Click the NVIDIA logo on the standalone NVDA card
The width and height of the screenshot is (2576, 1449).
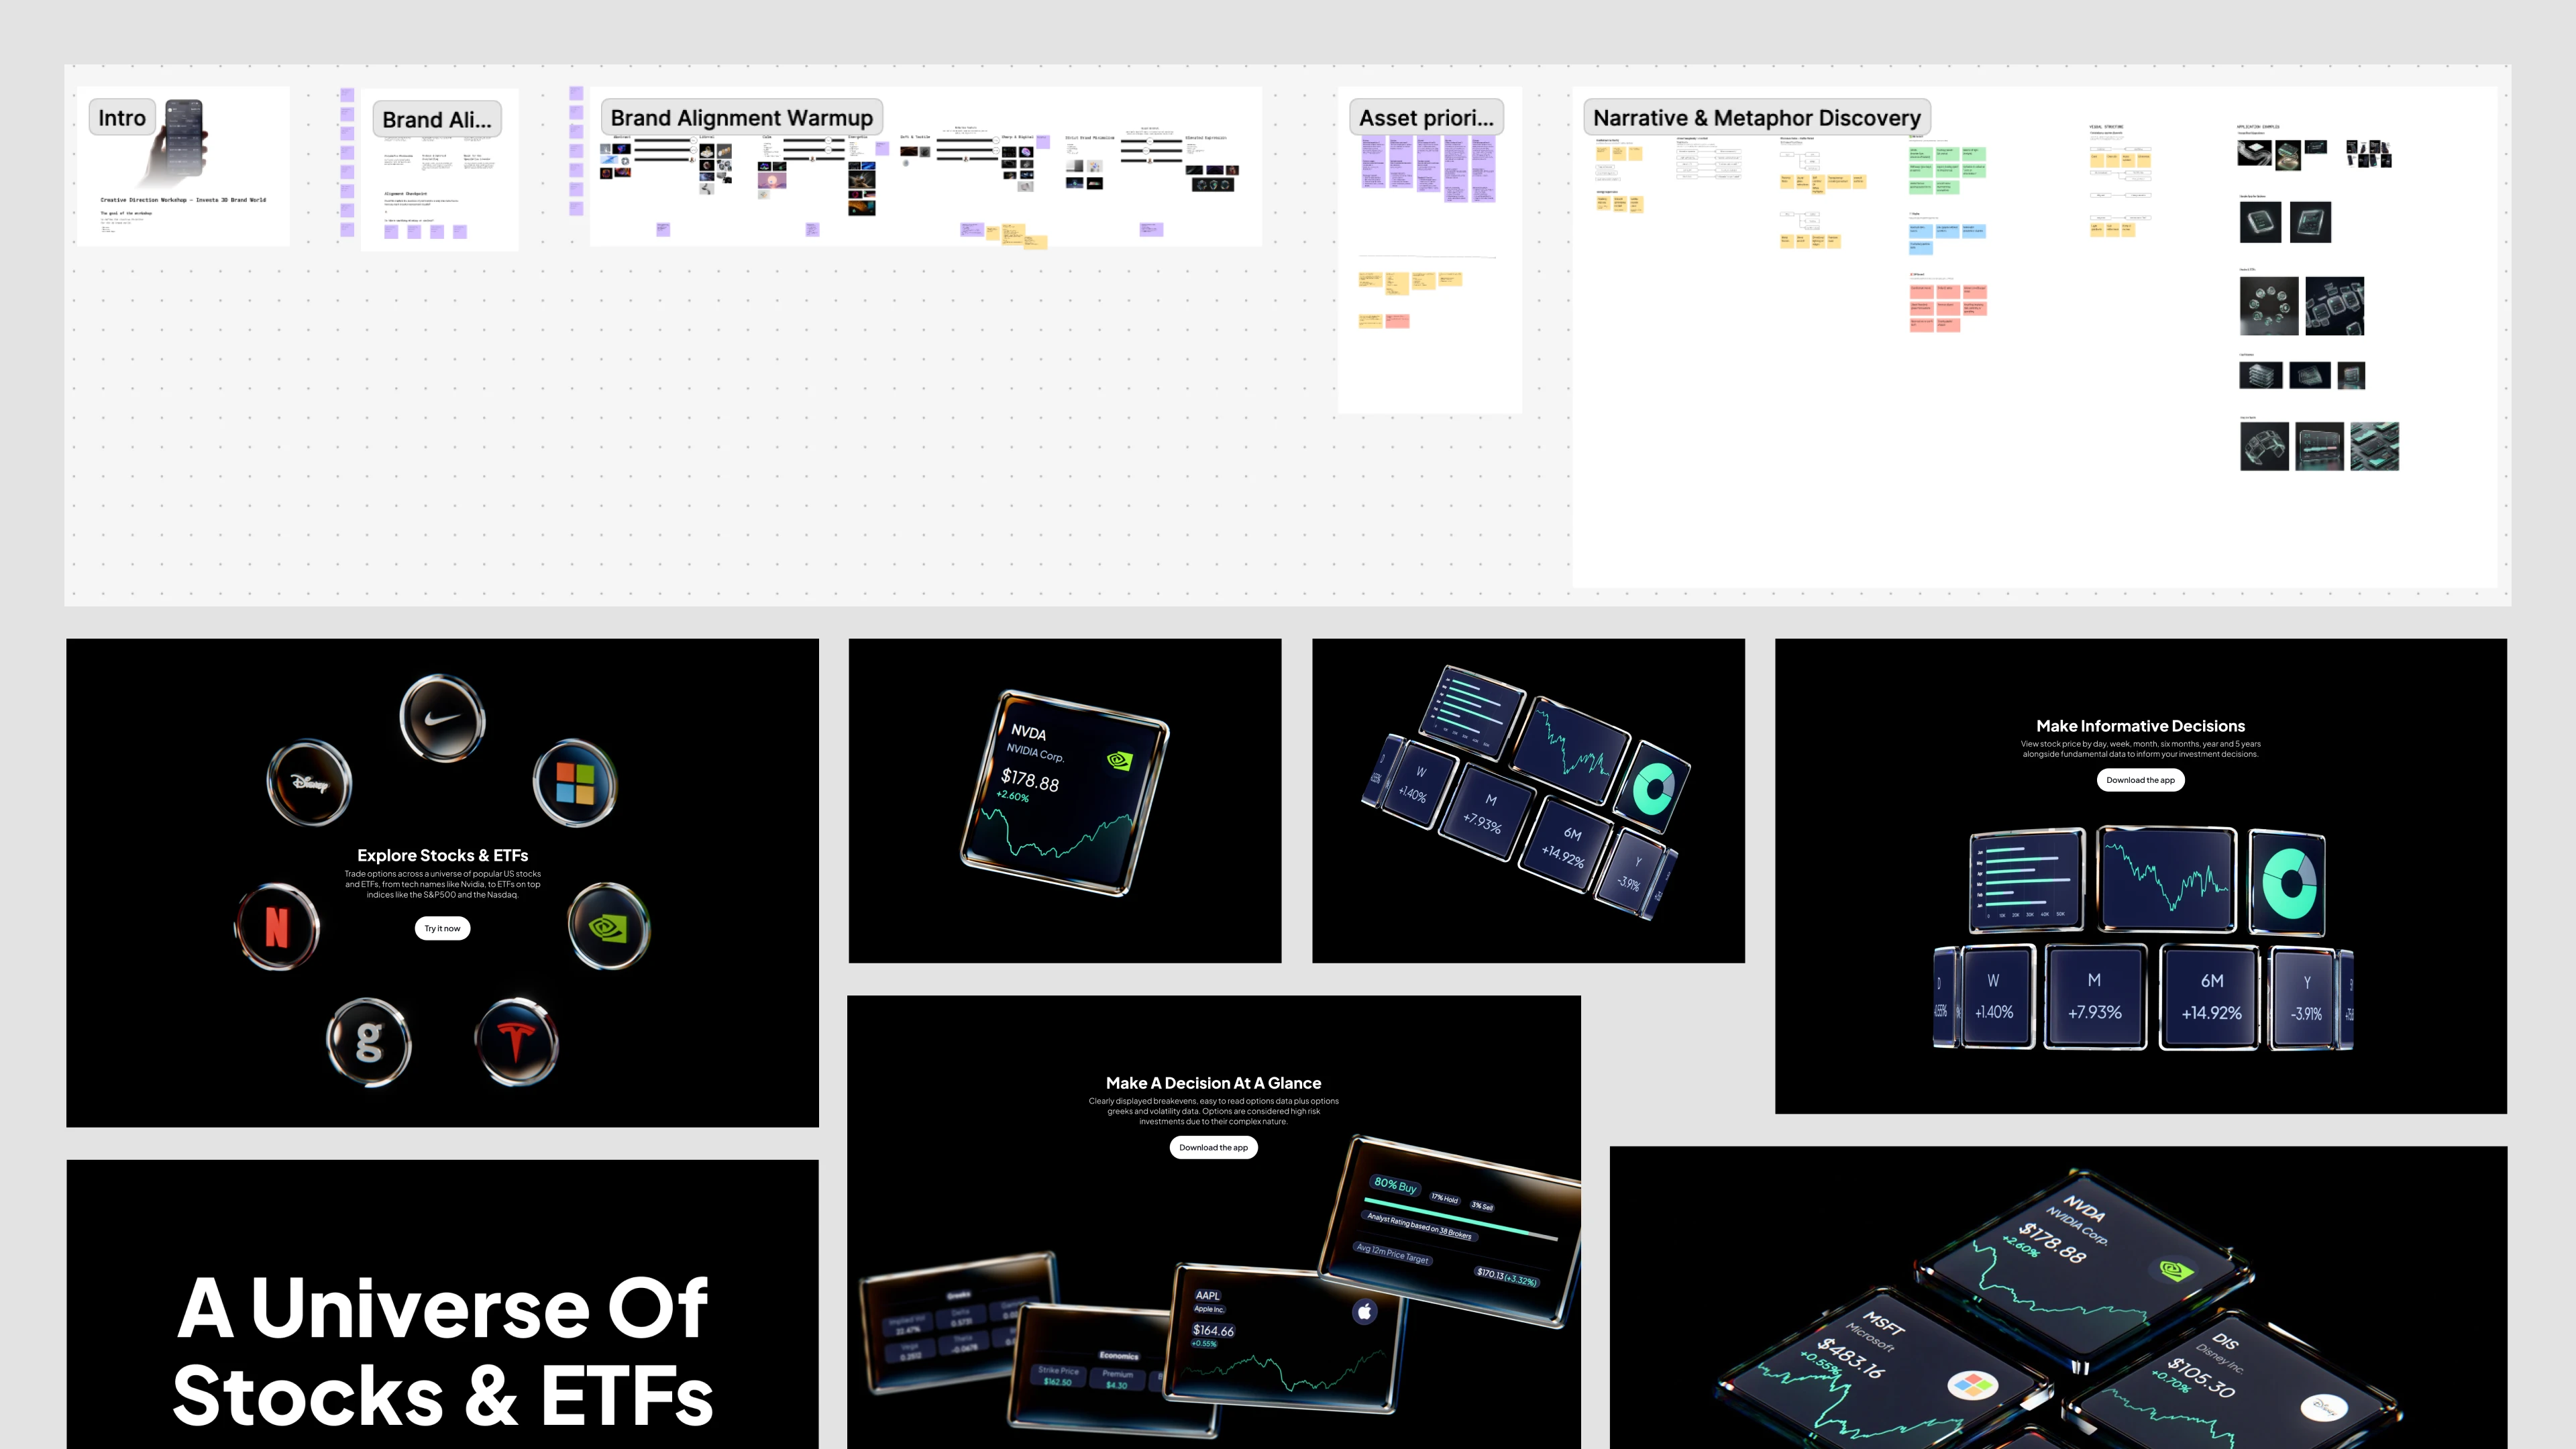point(1120,761)
